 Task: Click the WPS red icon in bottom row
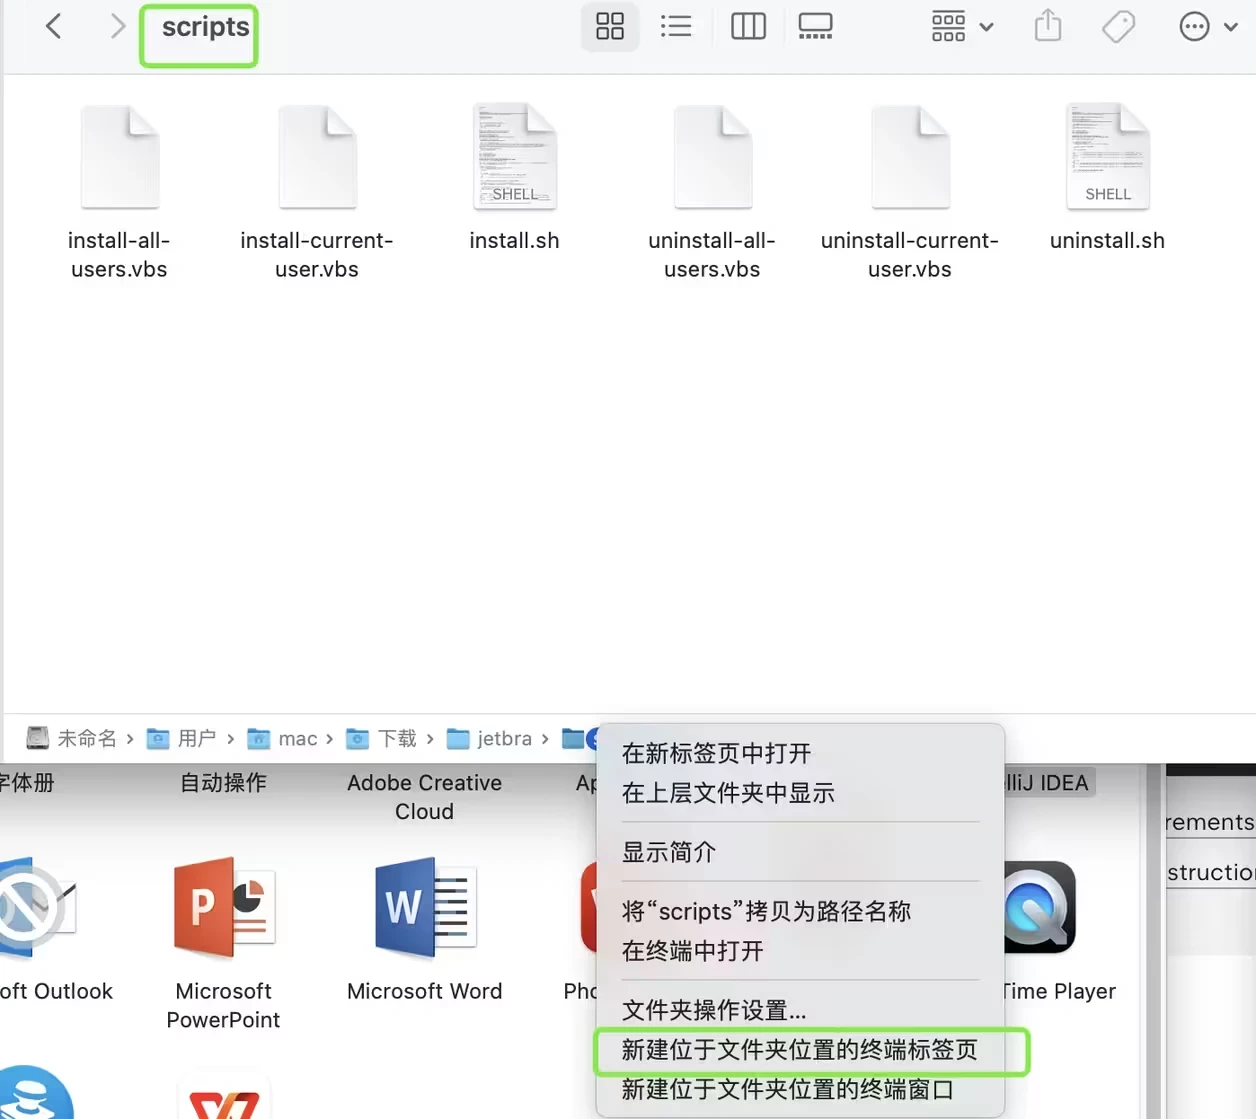click(x=224, y=1097)
